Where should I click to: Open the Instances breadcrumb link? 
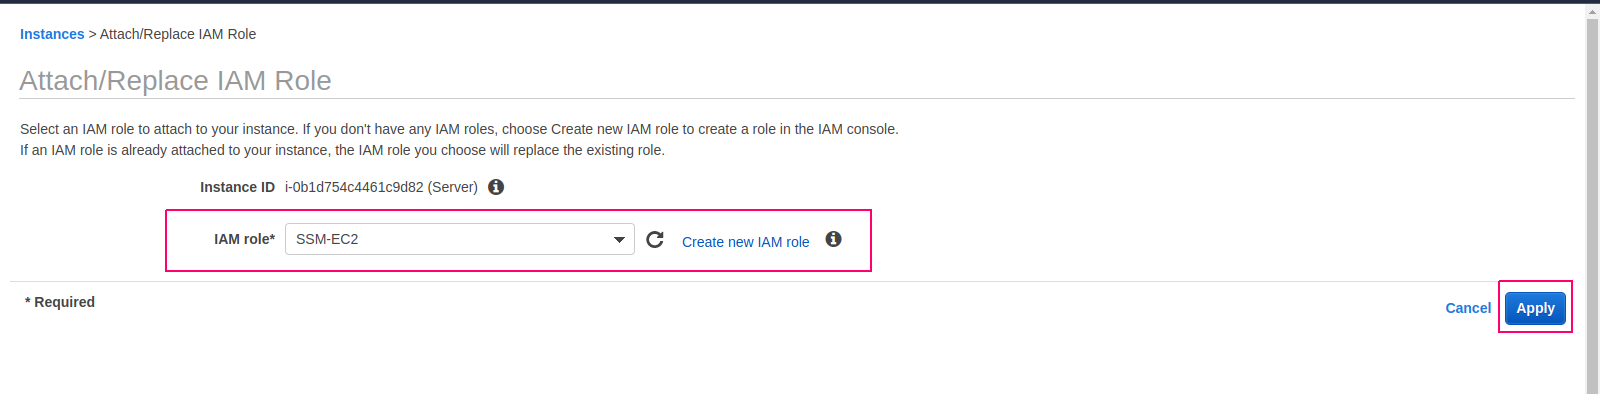pyautogui.click(x=52, y=34)
